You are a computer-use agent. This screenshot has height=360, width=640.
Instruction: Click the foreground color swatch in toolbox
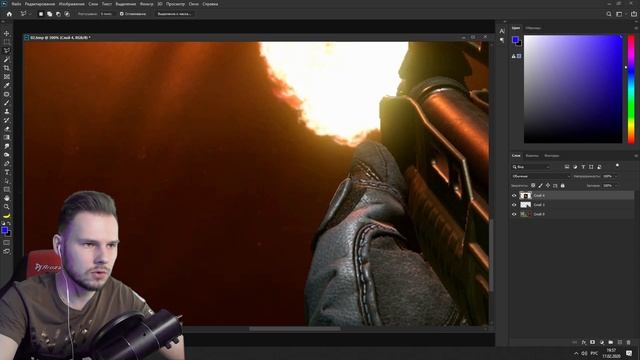coord(4,231)
